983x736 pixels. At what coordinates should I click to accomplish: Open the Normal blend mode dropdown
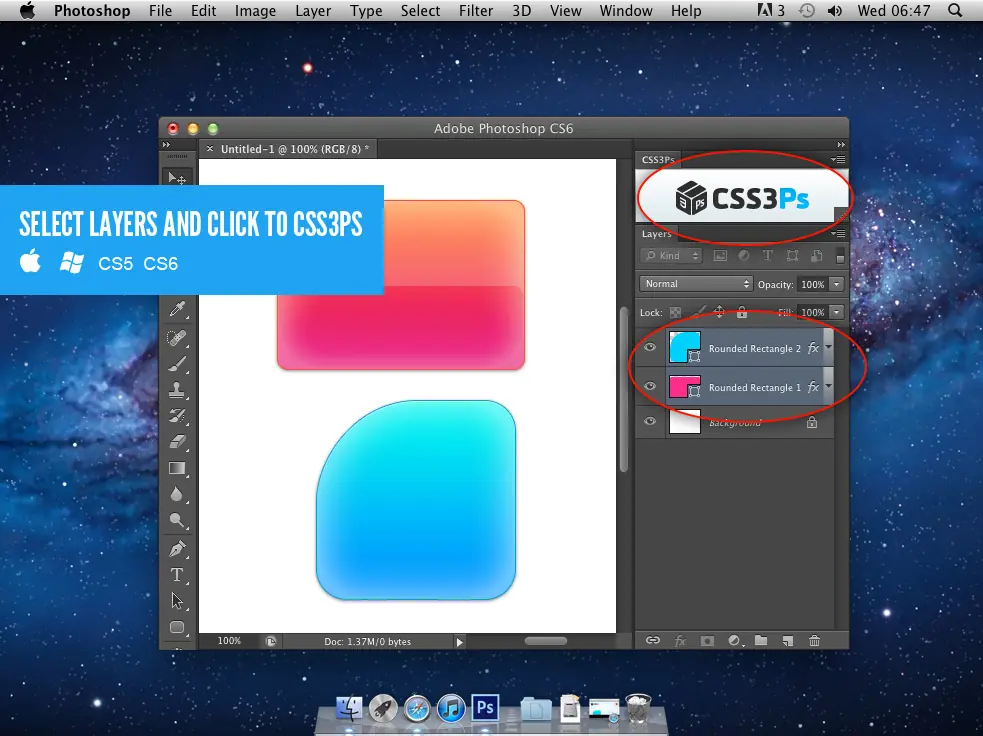pyautogui.click(x=695, y=284)
